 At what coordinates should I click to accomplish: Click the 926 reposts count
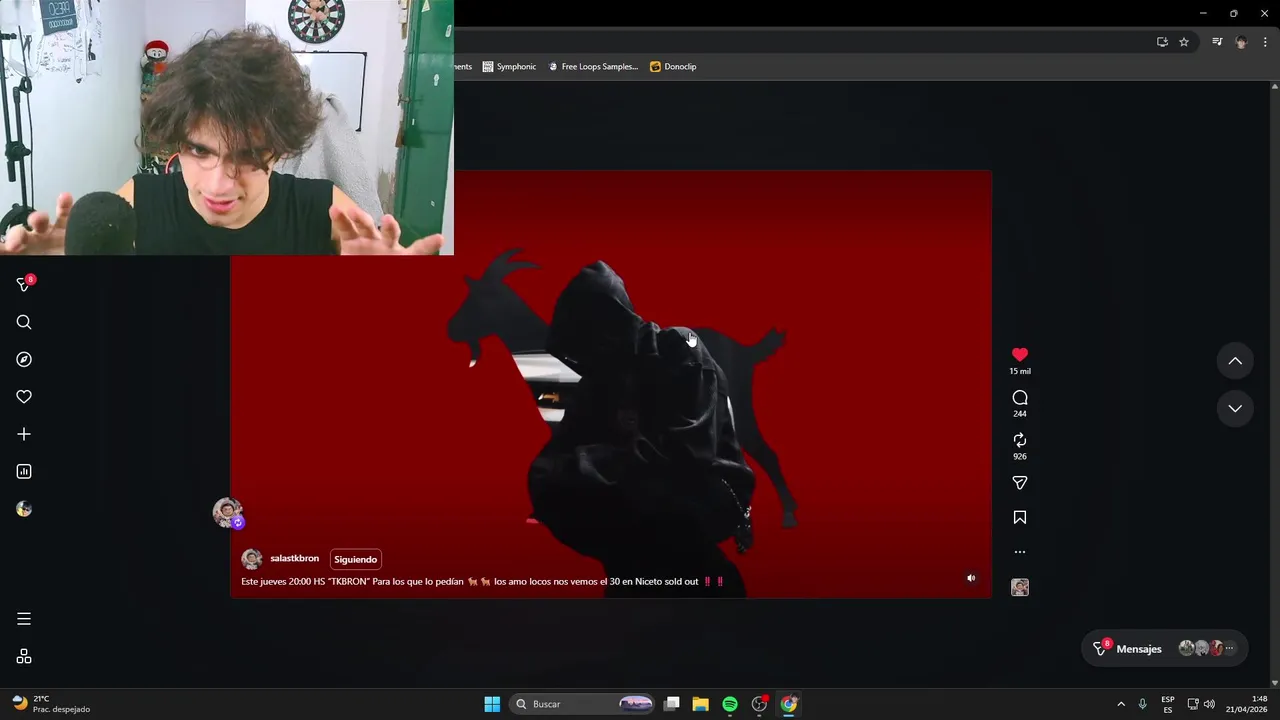coord(1020,457)
